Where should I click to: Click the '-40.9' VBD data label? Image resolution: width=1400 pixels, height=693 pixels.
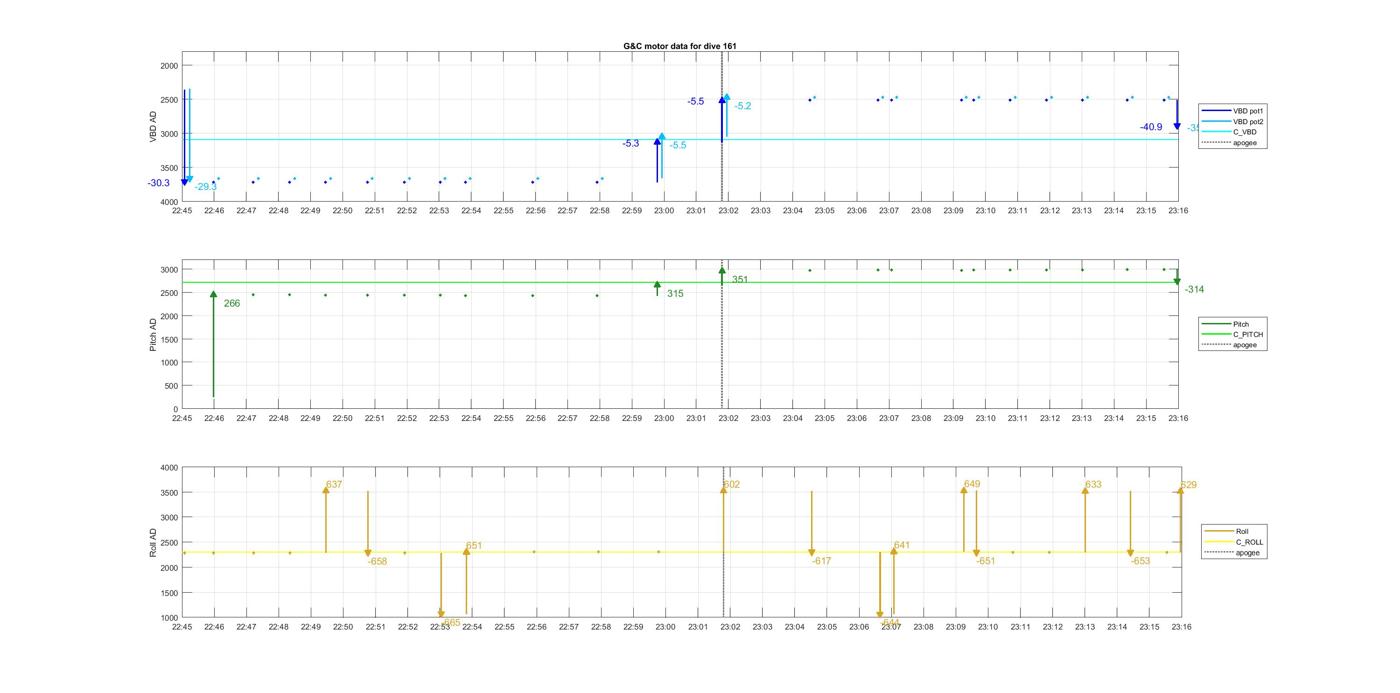click(1151, 127)
